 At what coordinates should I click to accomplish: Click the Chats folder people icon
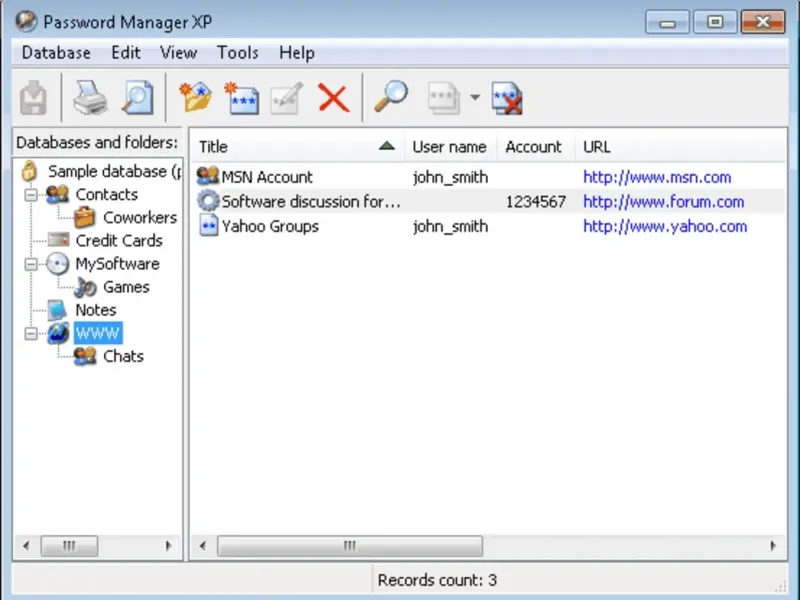pyautogui.click(x=85, y=356)
